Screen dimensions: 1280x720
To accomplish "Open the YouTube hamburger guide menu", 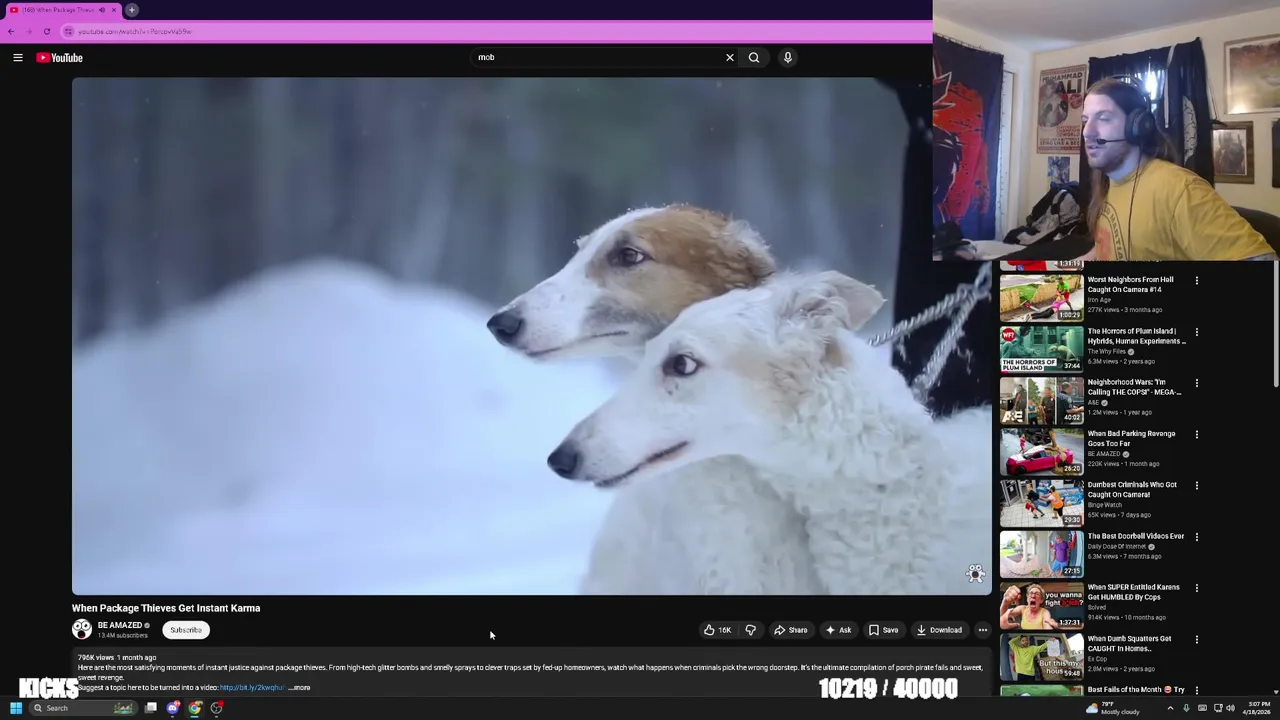I will click(x=18, y=58).
